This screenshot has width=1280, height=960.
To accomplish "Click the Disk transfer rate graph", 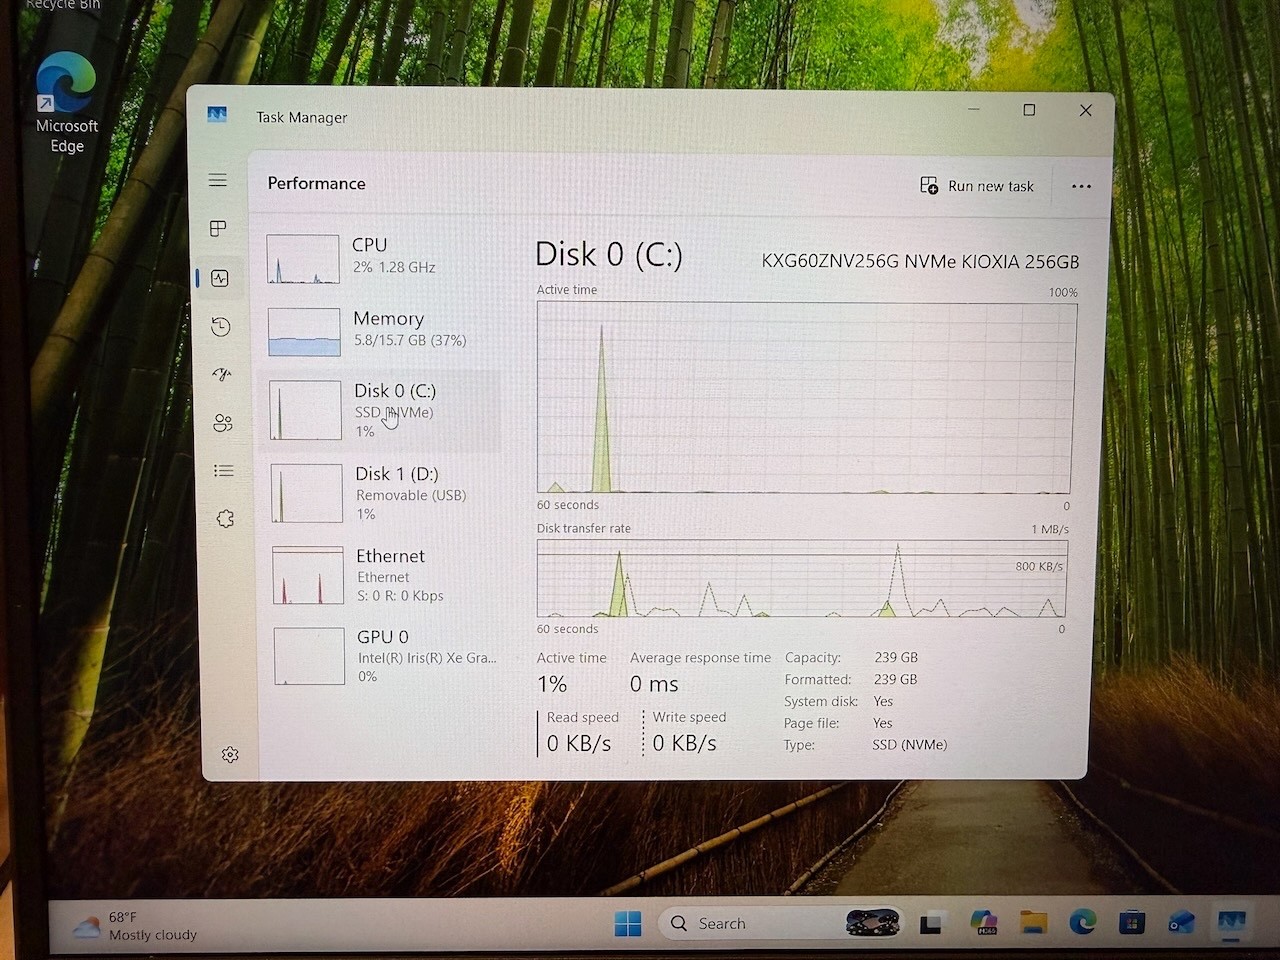I will [x=802, y=579].
